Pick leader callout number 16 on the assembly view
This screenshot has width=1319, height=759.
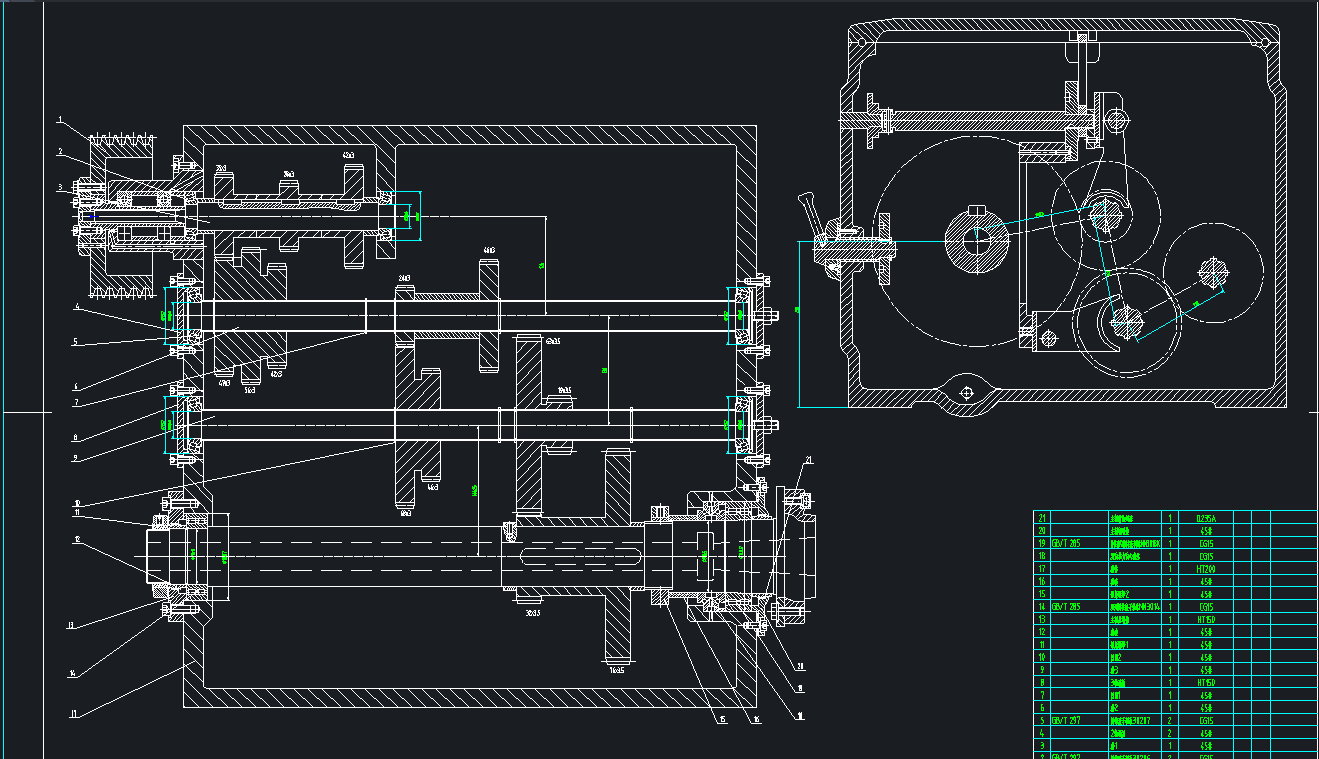[x=756, y=718]
